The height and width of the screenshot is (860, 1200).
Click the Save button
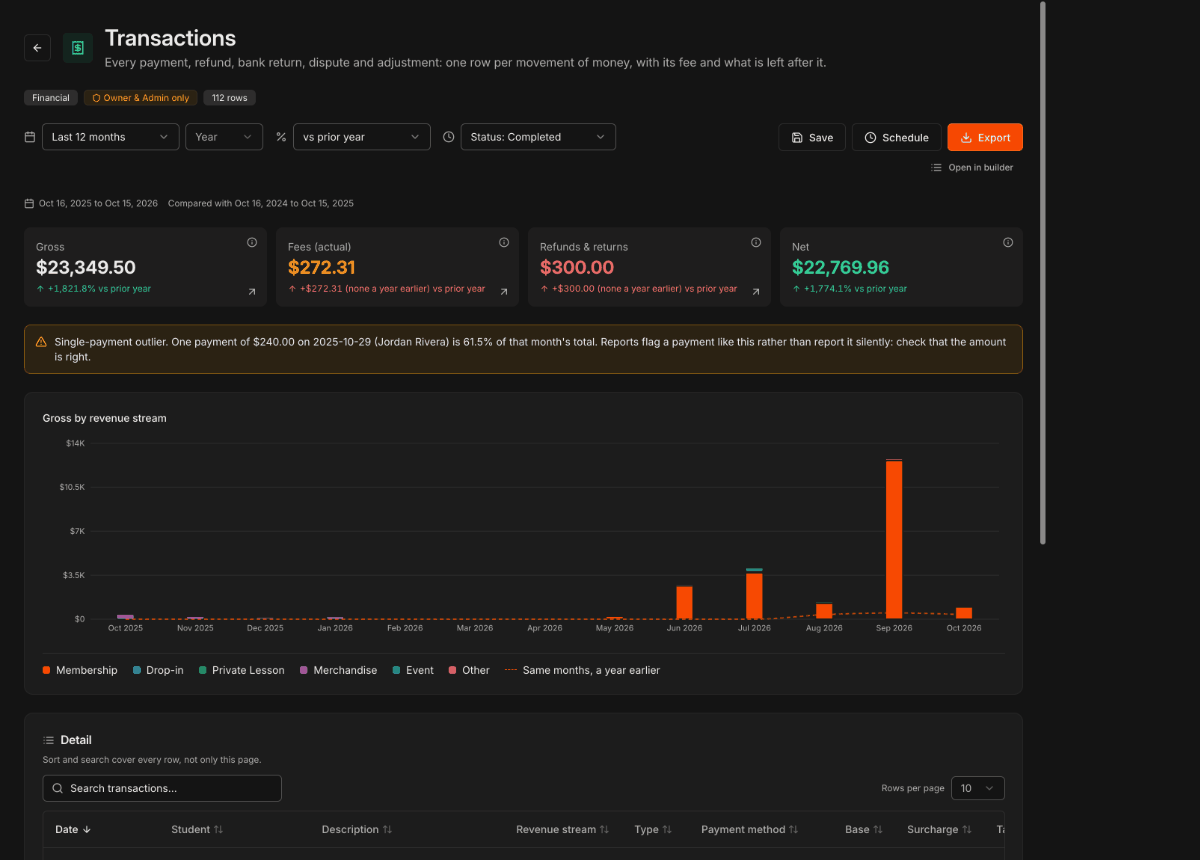tap(812, 137)
